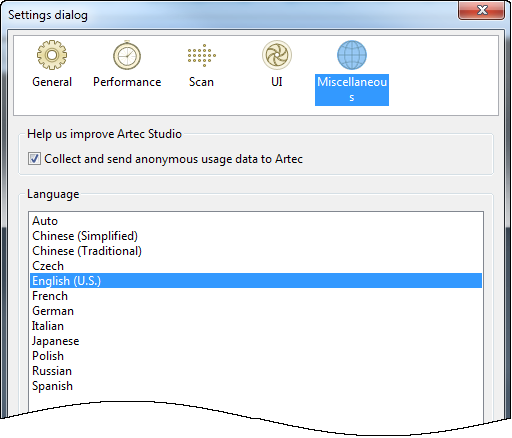Open Performance settings stopwatch icon
Image resolution: width=512 pixels, height=438 pixels.
[127, 55]
